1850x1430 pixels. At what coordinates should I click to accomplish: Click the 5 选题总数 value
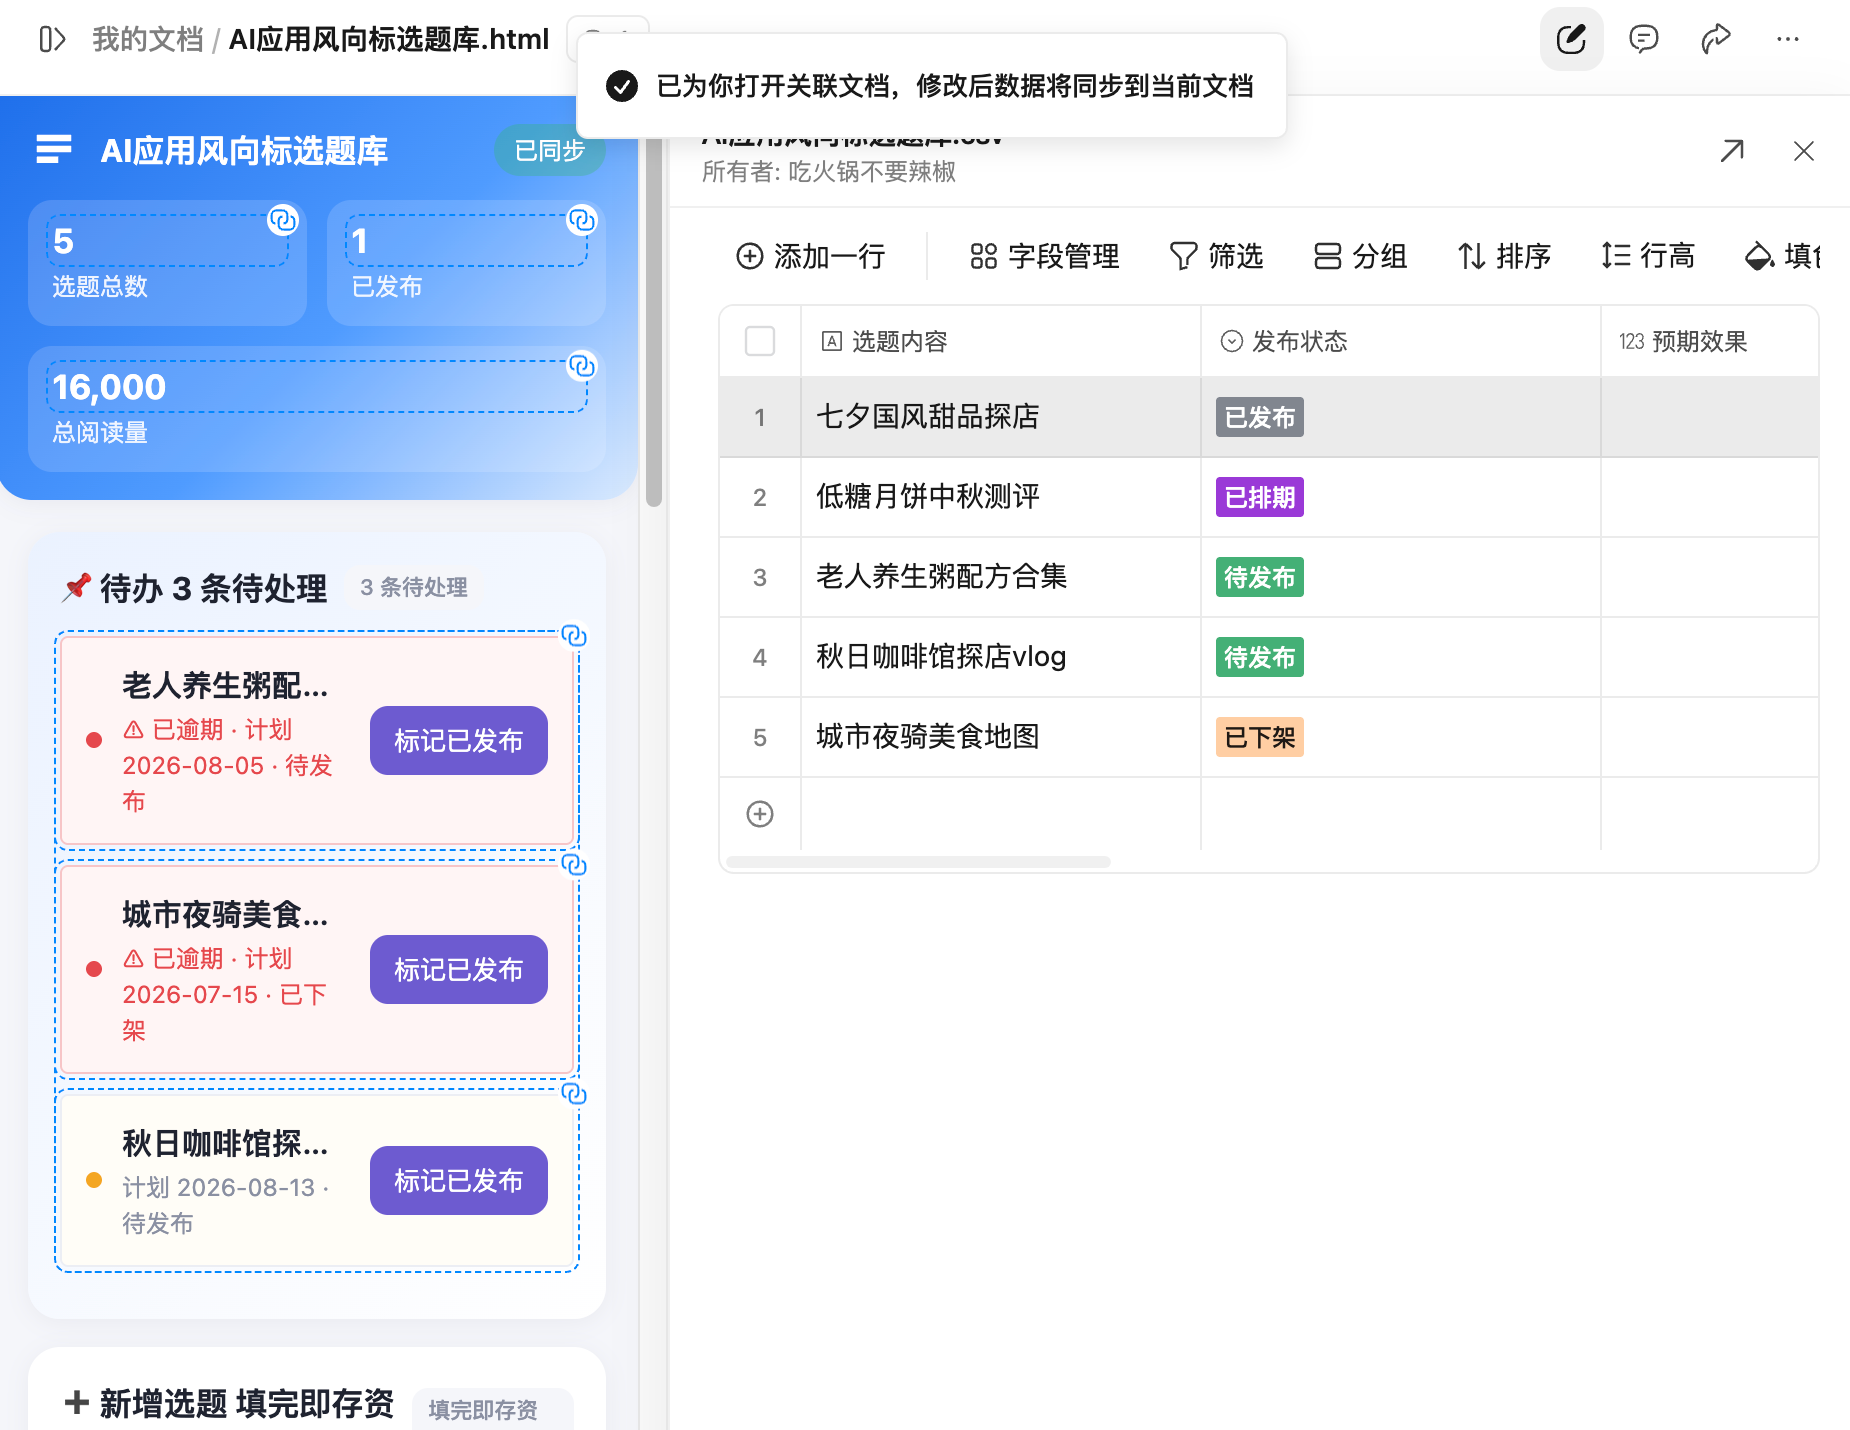point(63,241)
